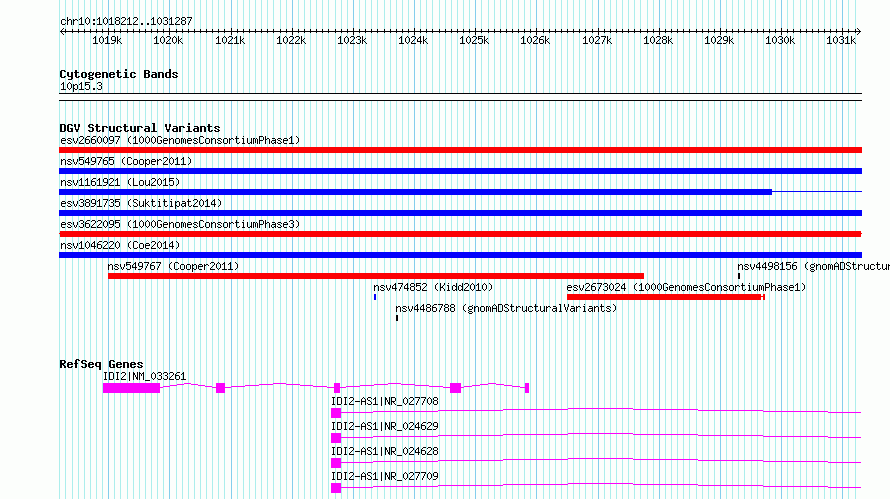Click the red bar under esv2660097
The image size is (890, 499).
[x=460, y=150]
